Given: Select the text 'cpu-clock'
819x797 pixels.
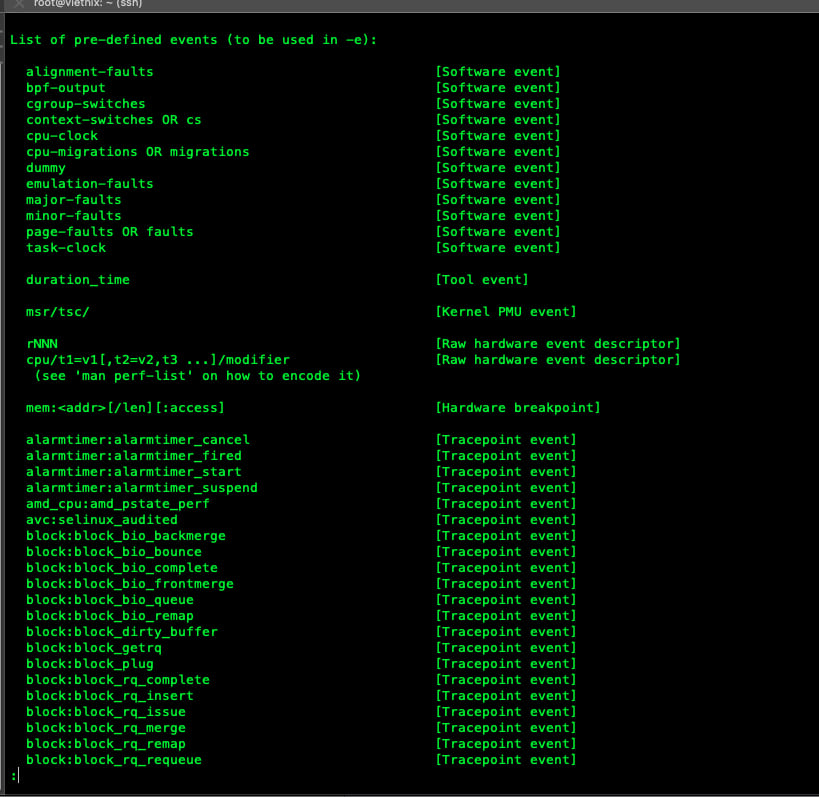Looking at the screenshot, I should click(x=62, y=136).
